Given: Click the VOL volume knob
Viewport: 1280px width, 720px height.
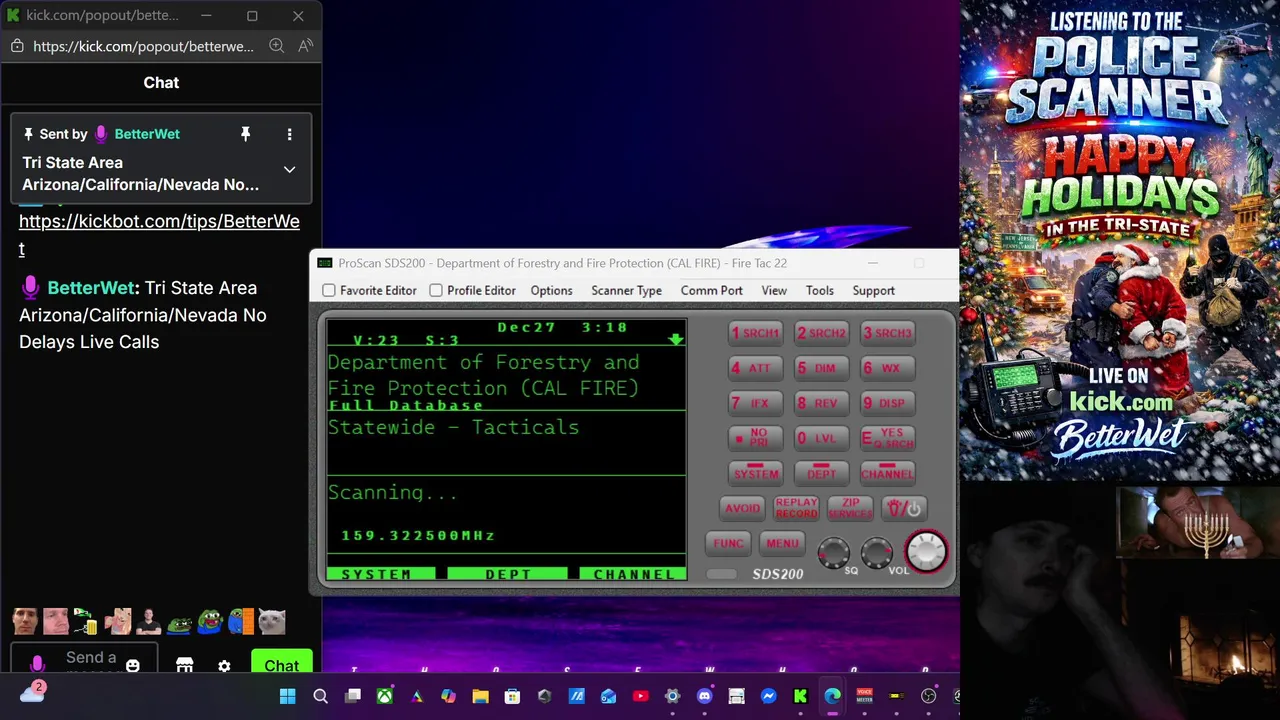Looking at the screenshot, I should point(877,552).
